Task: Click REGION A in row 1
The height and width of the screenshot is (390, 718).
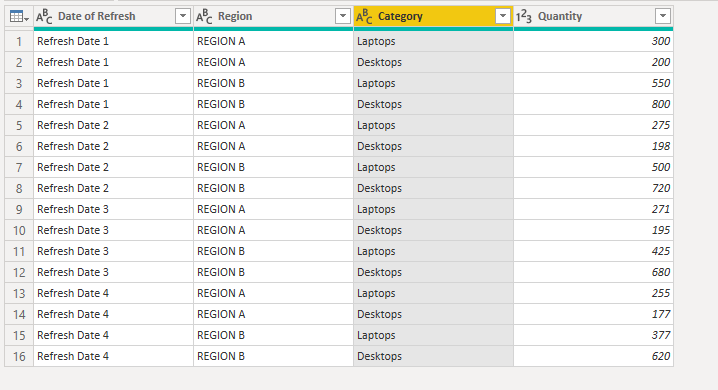Action: click(221, 41)
